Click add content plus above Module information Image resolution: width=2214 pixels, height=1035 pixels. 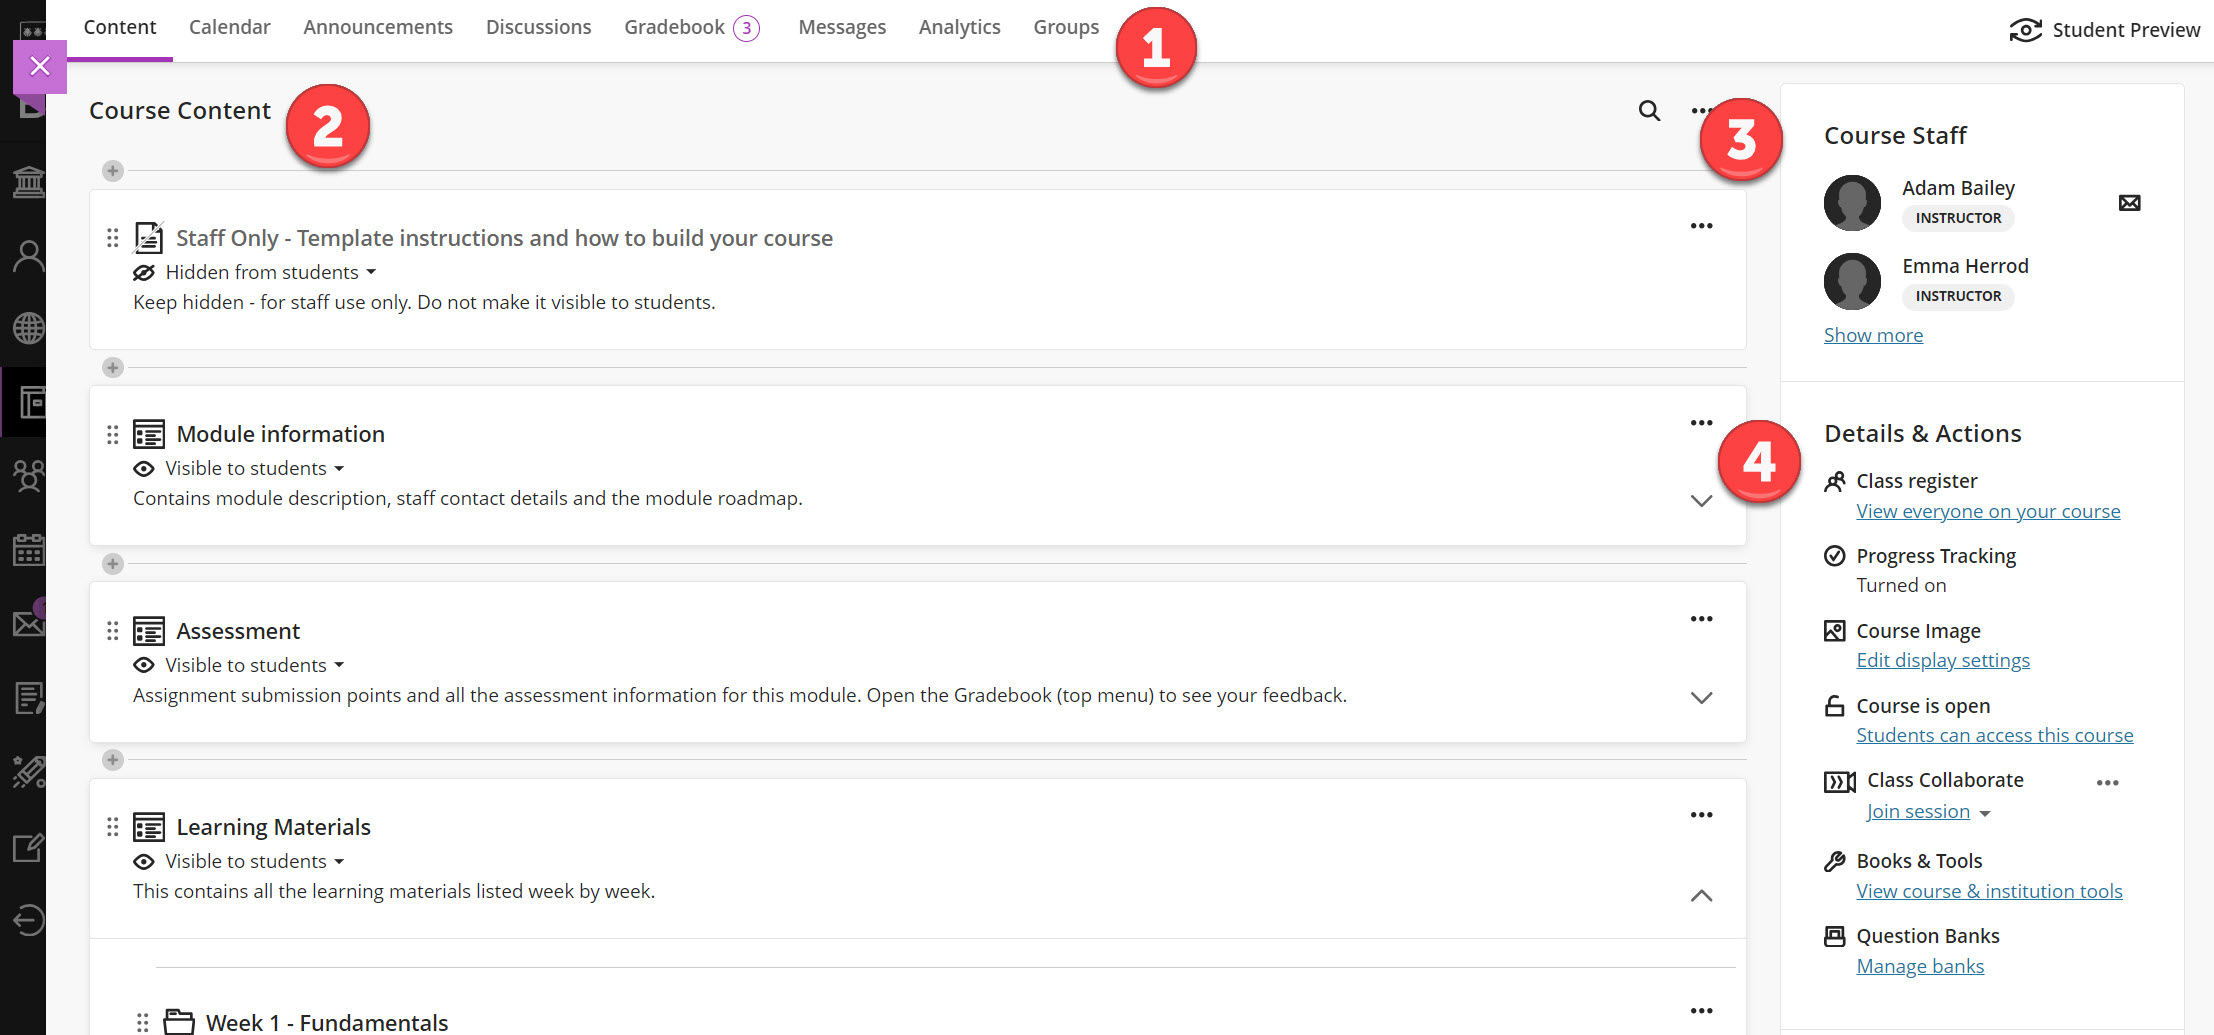(x=113, y=368)
